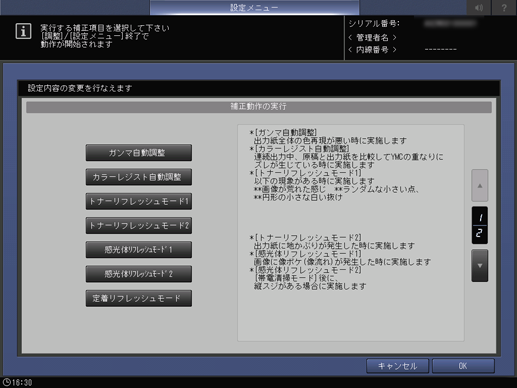Click the シリアル番号 label
517x388 pixels.
coord(374,24)
